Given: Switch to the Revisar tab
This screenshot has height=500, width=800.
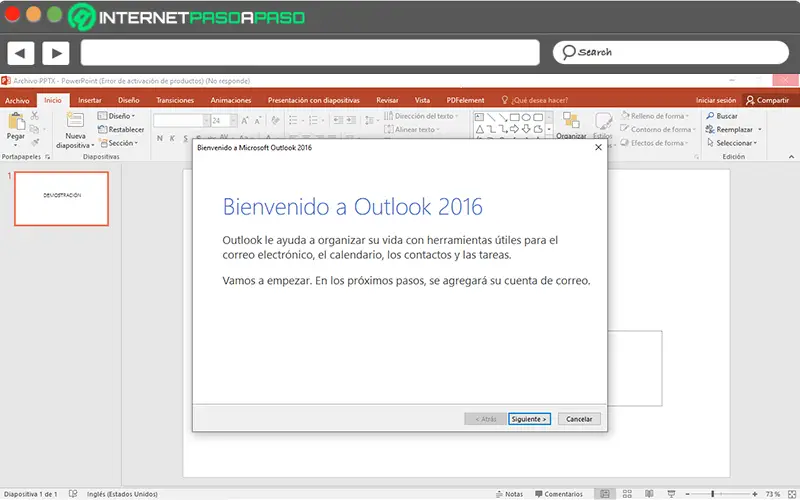Looking at the screenshot, I should [387, 101].
